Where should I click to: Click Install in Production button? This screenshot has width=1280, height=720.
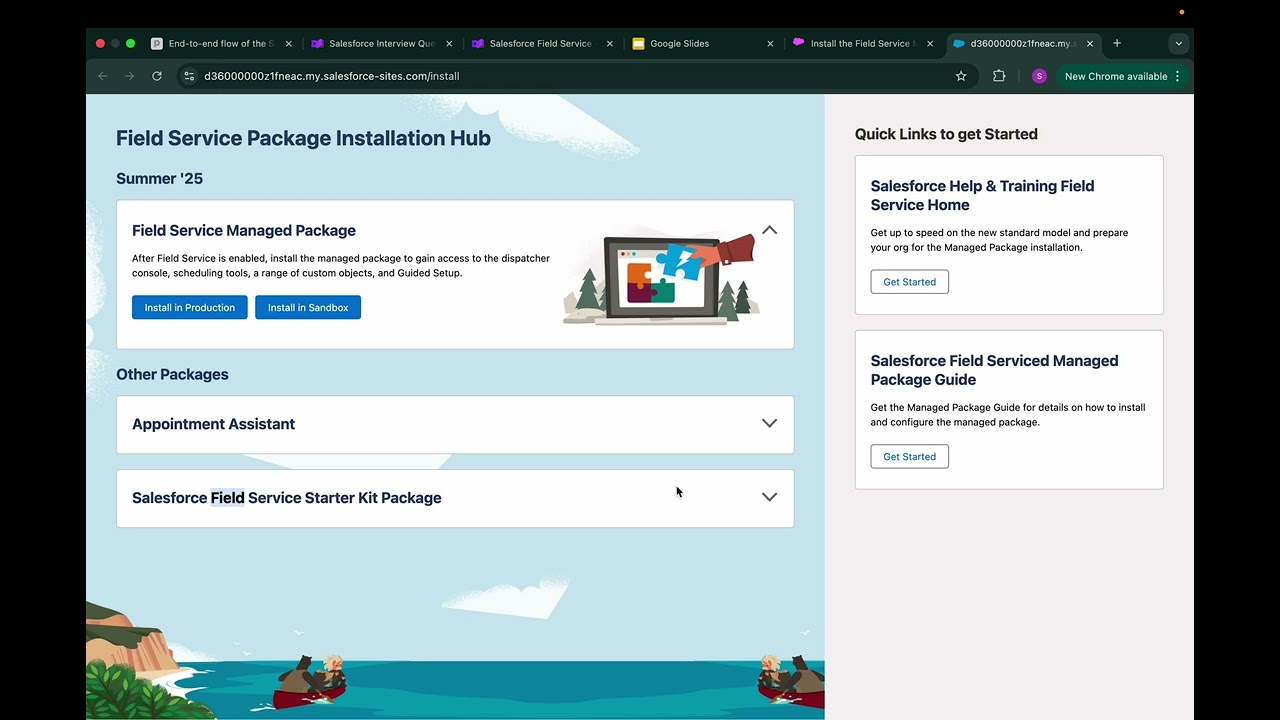(x=189, y=307)
